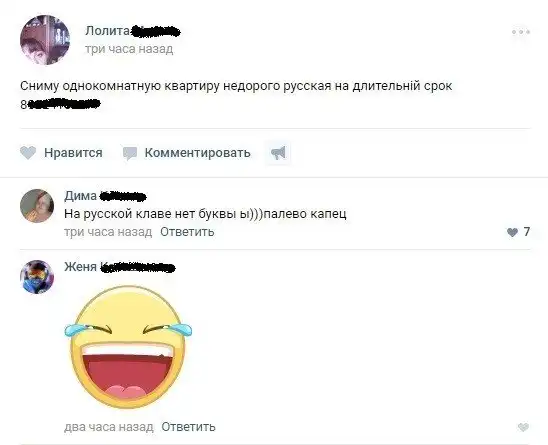Click the speech bubble comment icon
The width and height of the screenshot is (548, 445).
pyautogui.click(x=130, y=153)
